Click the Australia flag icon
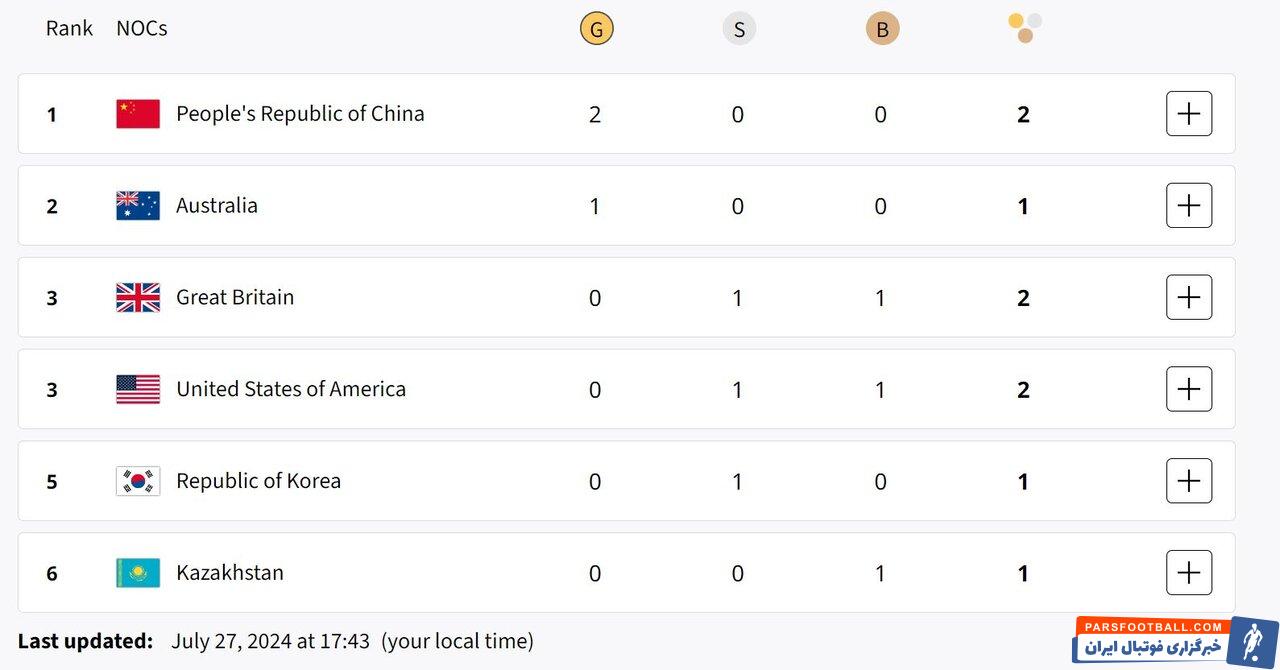1280x670 pixels. coord(138,206)
